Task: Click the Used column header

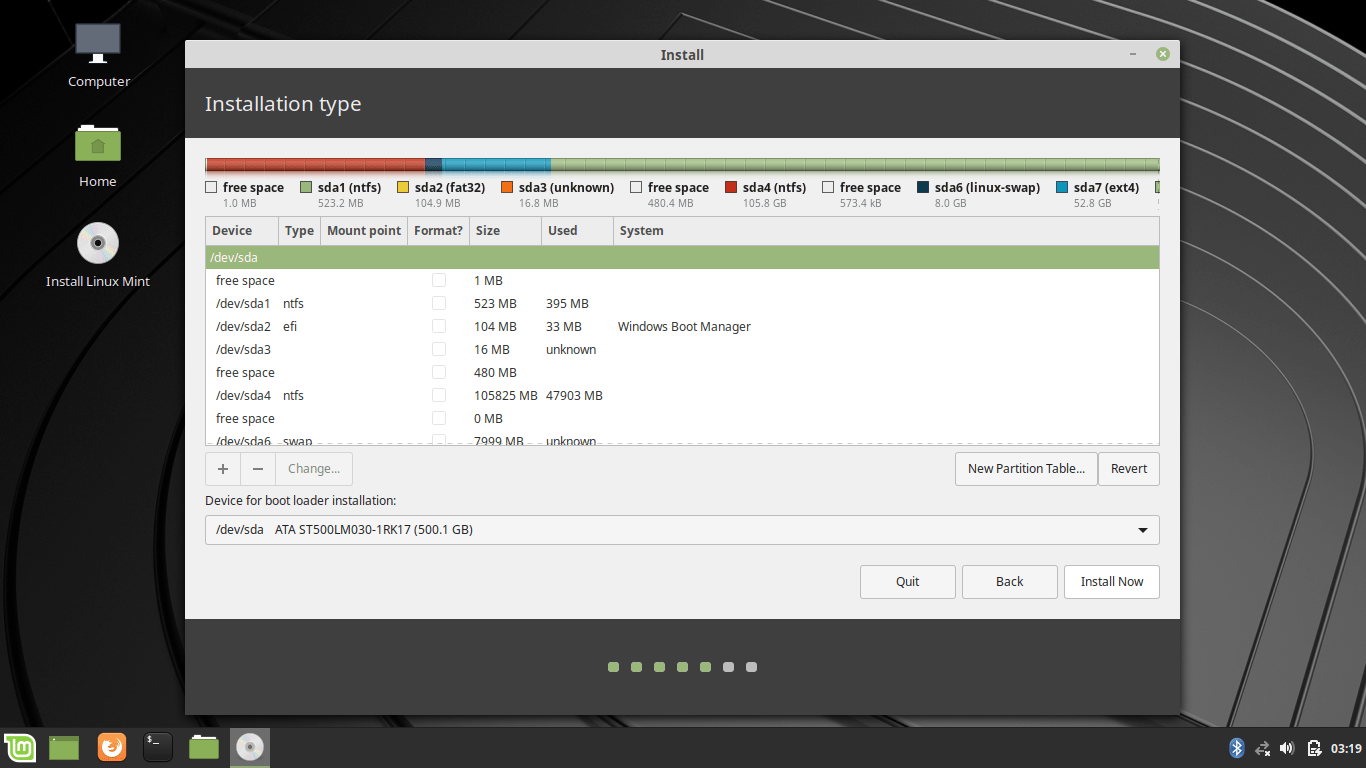Action: (x=577, y=231)
